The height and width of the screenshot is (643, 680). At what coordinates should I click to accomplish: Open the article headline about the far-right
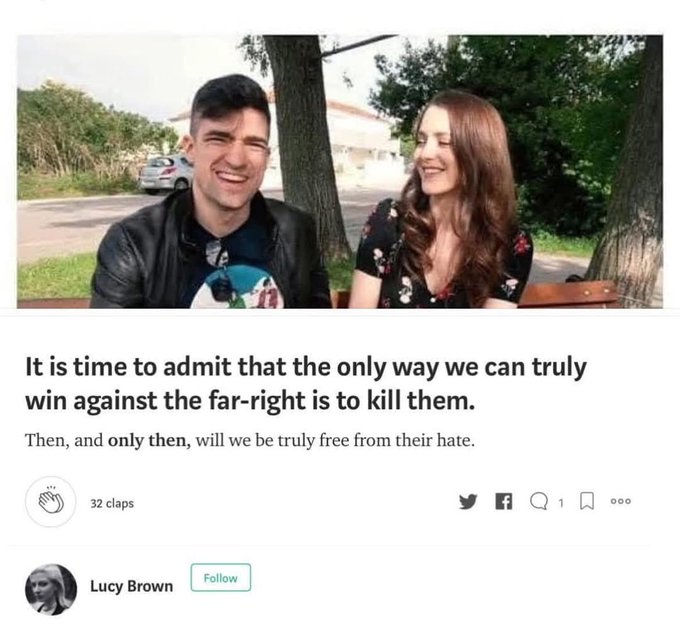[306, 384]
